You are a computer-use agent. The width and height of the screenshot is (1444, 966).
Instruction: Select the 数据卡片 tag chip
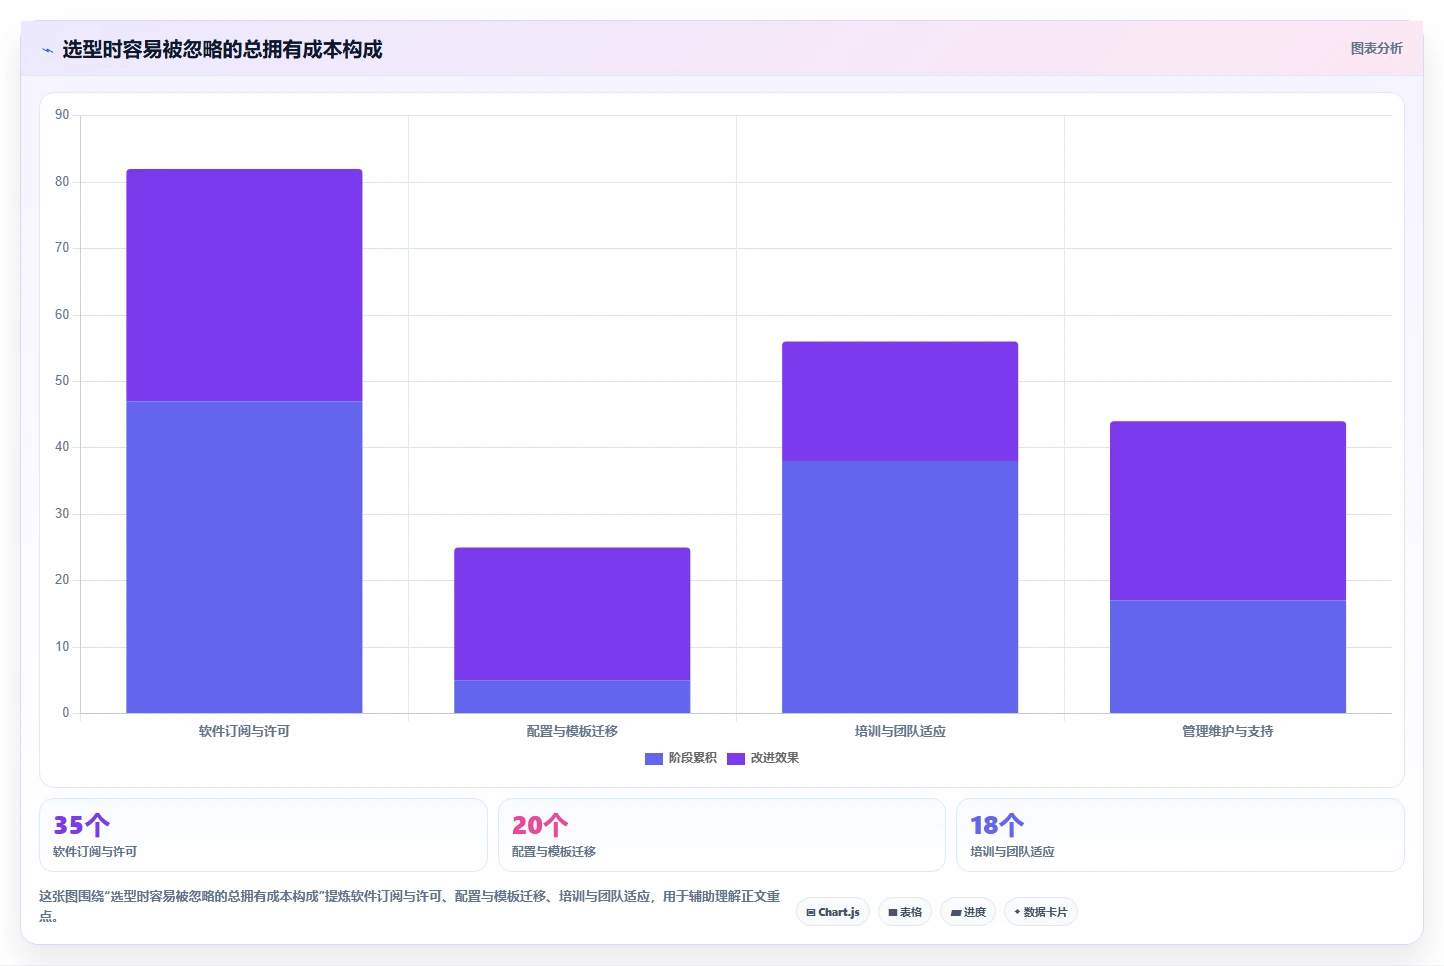(1040, 912)
